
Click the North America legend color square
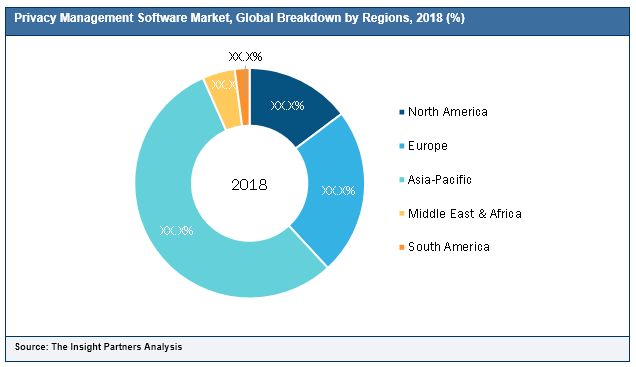pos(402,112)
